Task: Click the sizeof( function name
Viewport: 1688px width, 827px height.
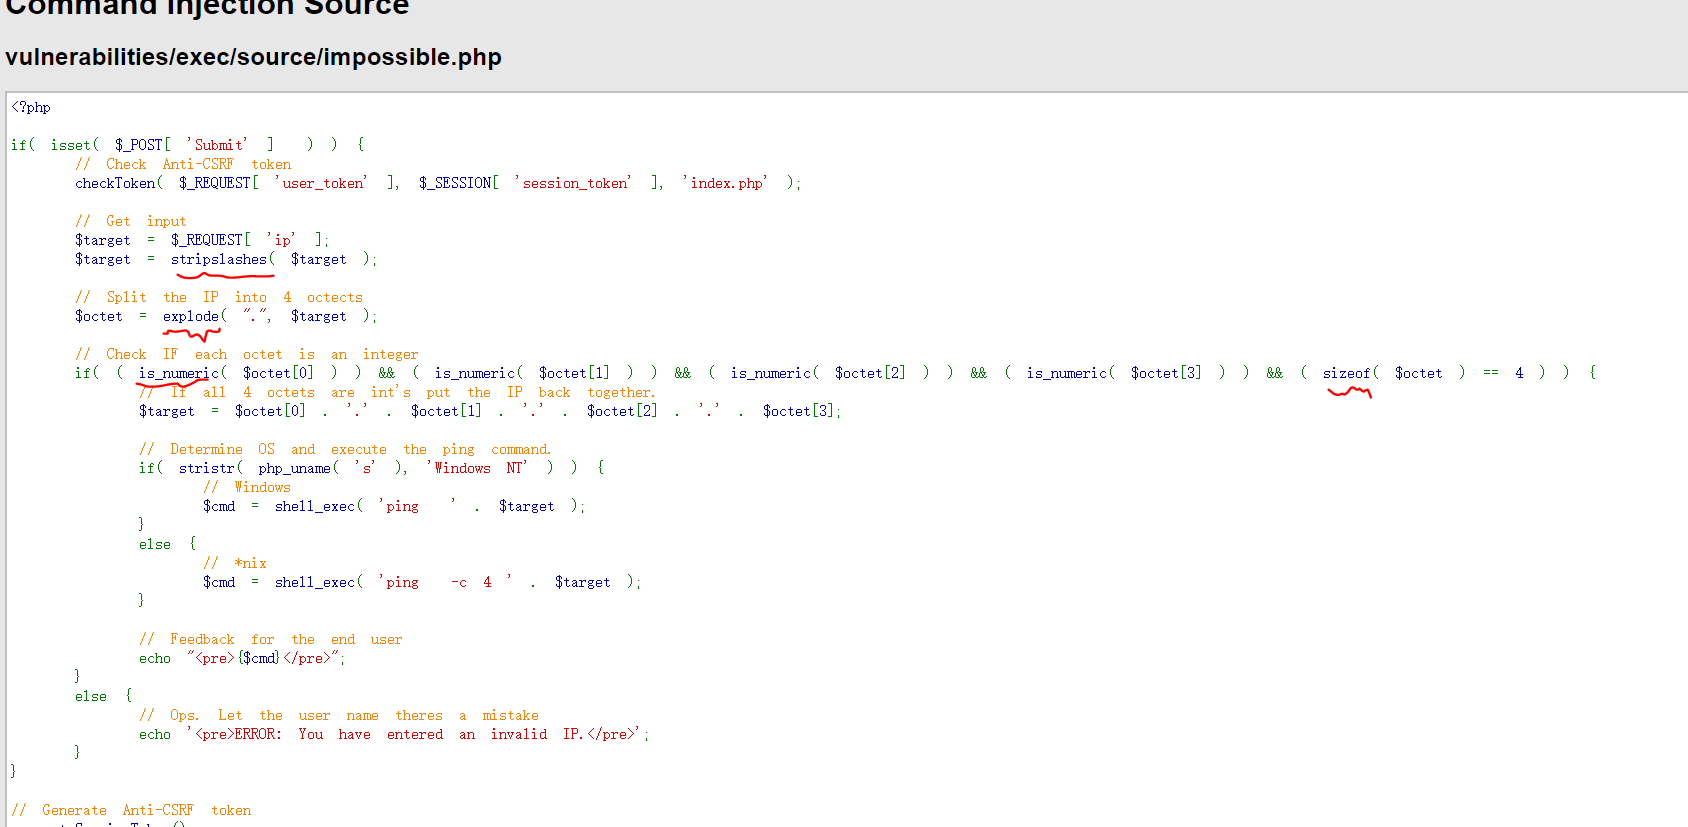Action: click(x=1351, y=373)
